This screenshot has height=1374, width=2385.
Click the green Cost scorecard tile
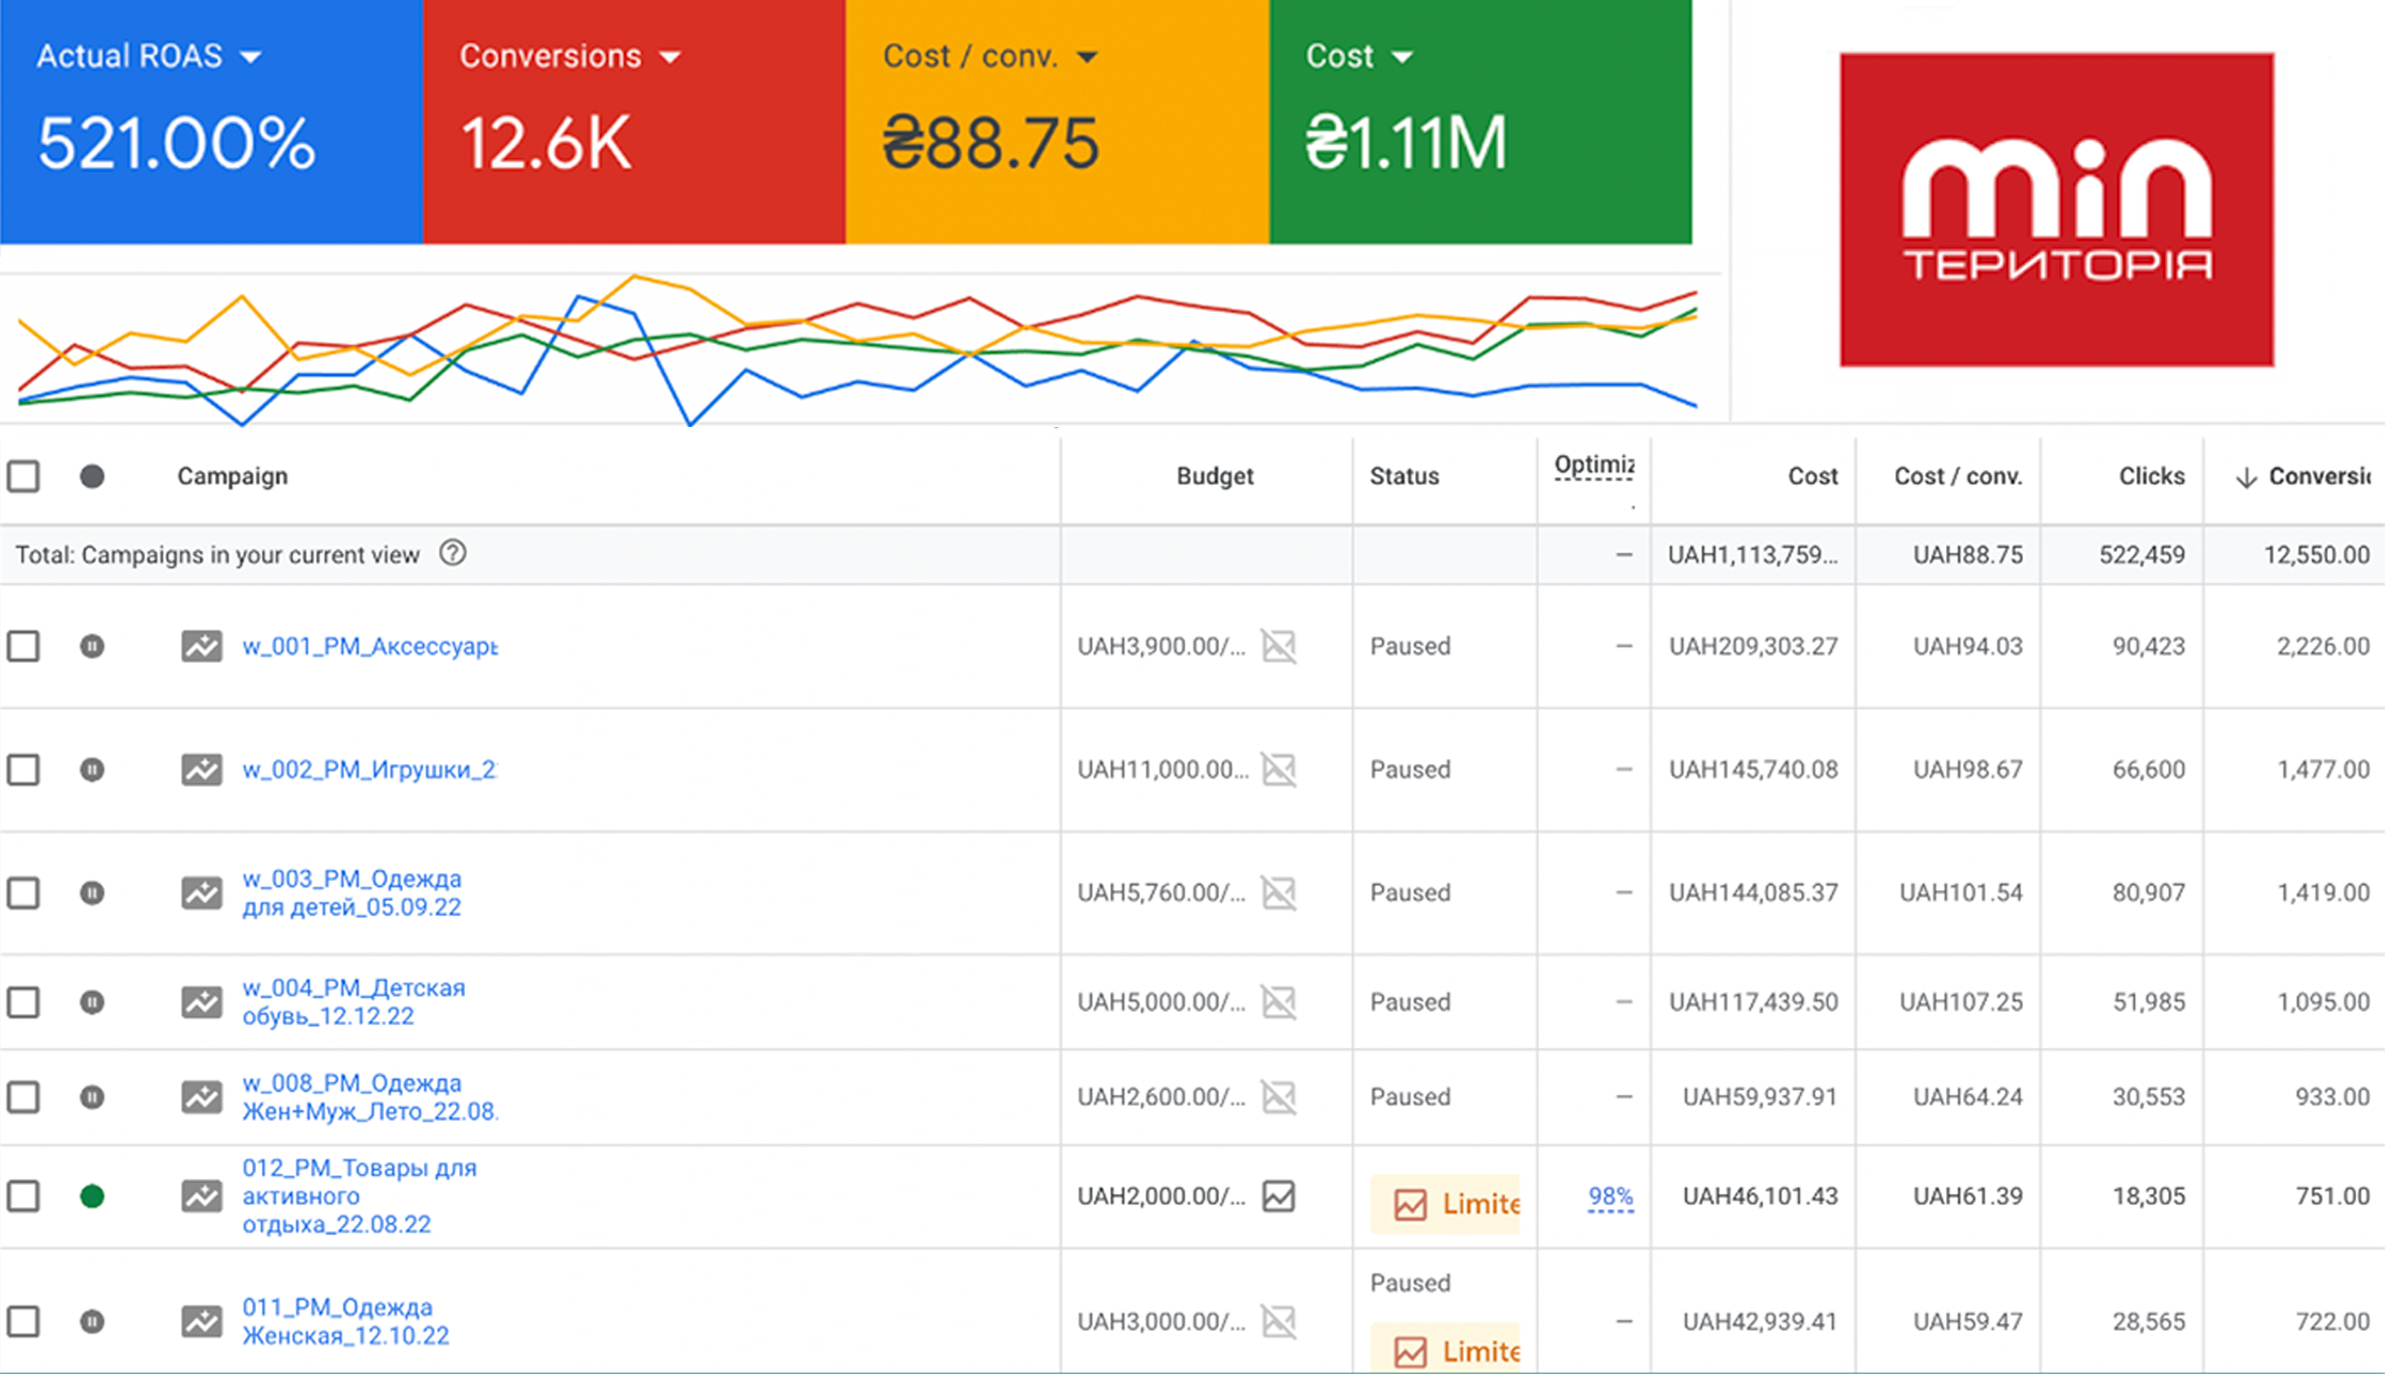point(1480,122)
